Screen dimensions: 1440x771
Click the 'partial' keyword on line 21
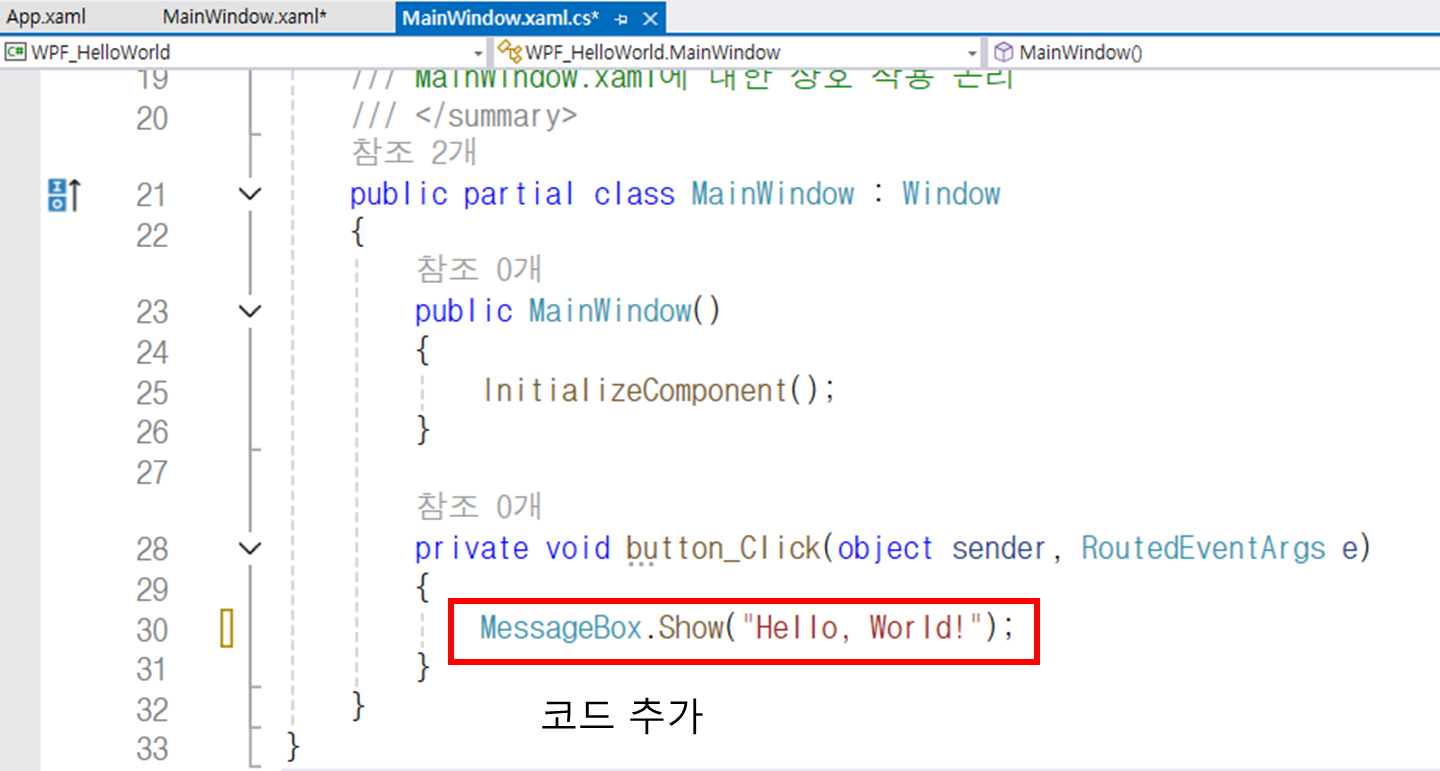519,194
